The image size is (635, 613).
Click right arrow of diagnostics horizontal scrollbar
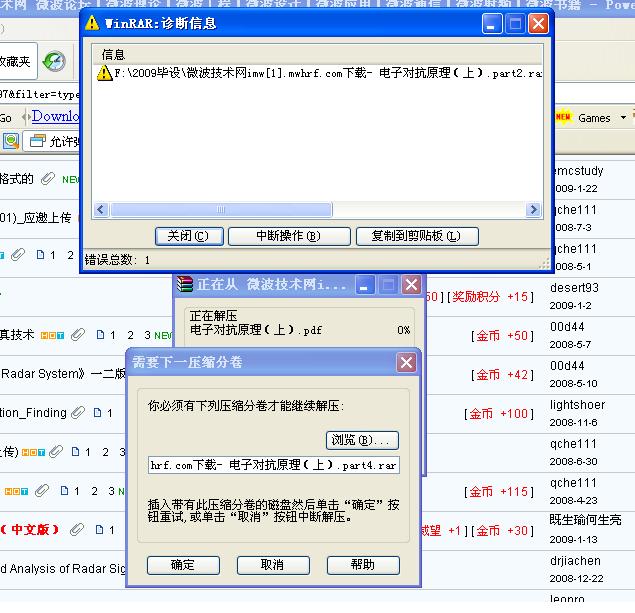tap(533, 210)
